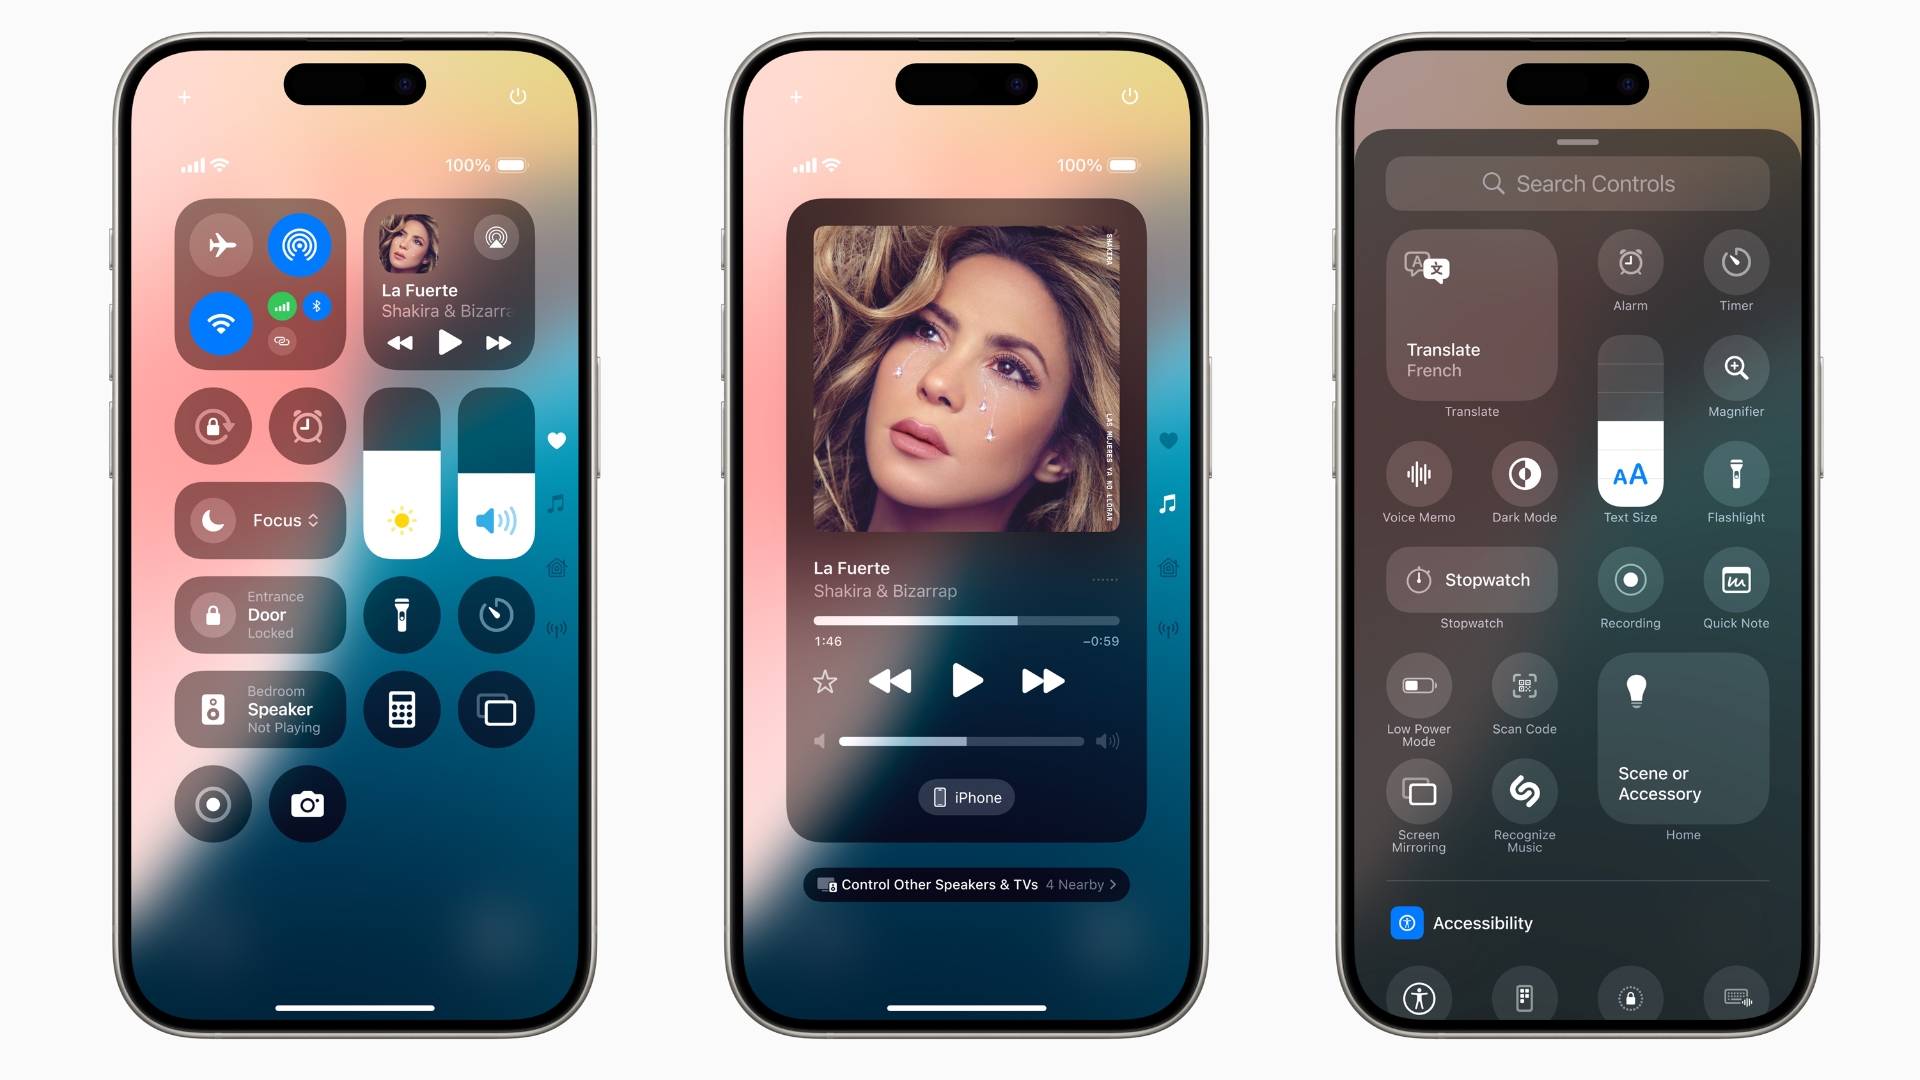Viewport: 1920px width, 1080px height.
Task: Toggle Dark Mode in Control Center
Action: (x=1524, y=476)
